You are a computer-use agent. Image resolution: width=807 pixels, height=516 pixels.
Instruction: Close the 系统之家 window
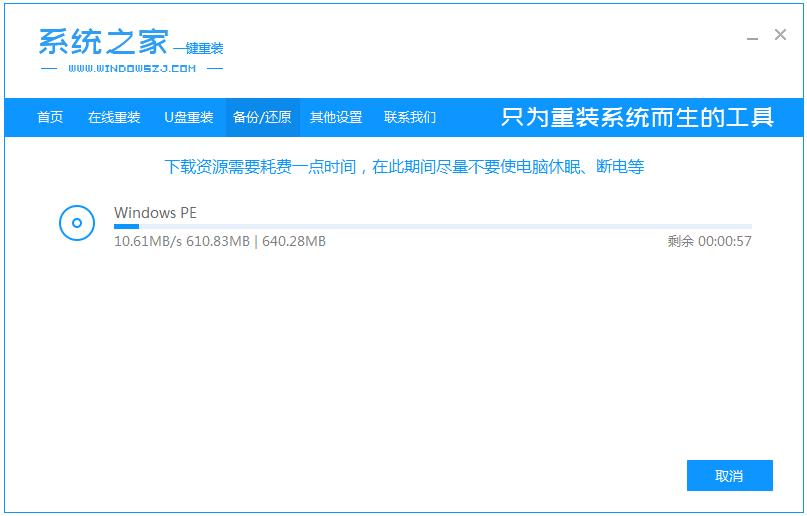pos(780,35)
